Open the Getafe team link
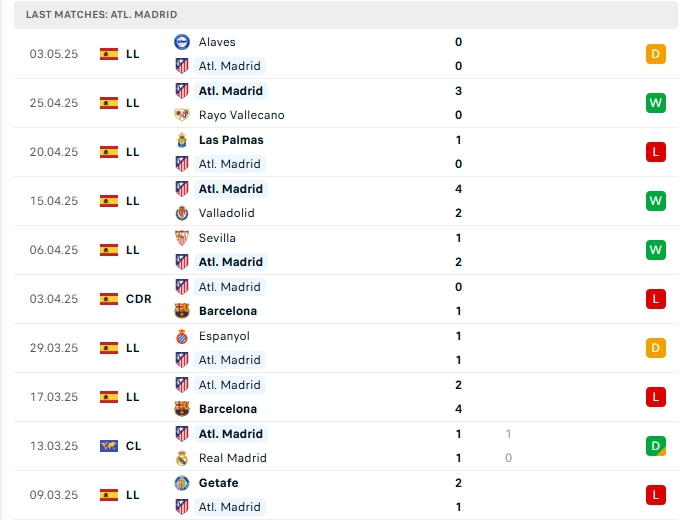 (x=219, y=483)
